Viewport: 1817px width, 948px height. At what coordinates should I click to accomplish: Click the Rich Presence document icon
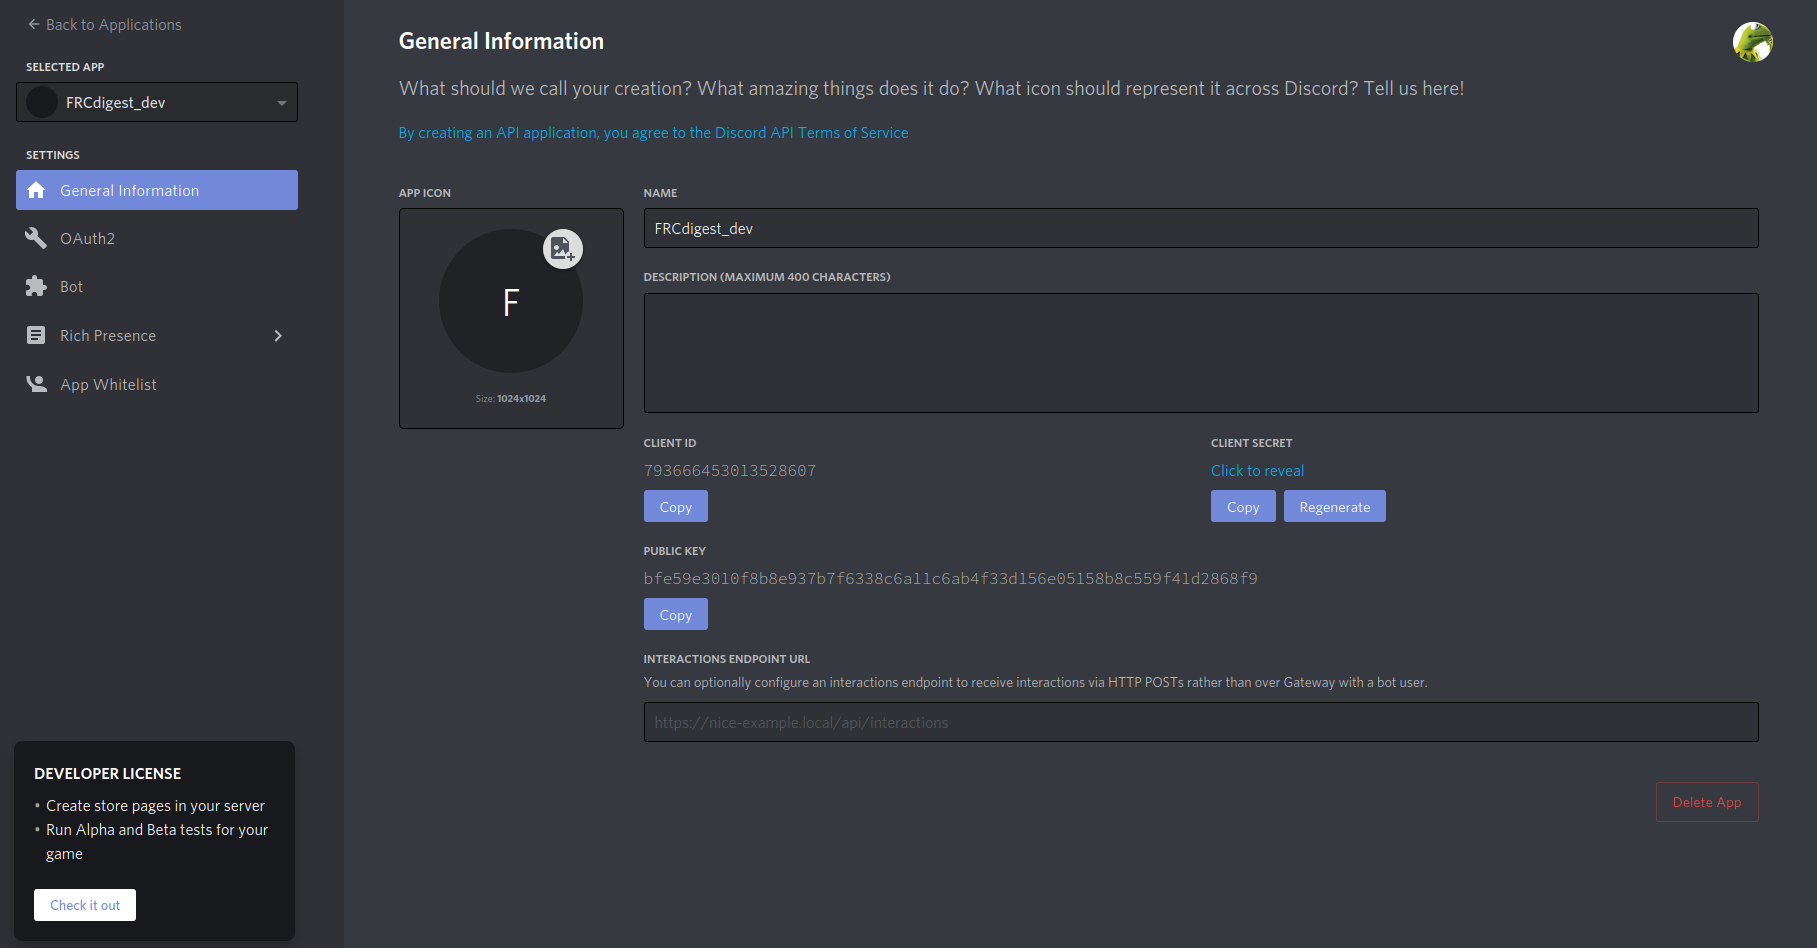pyautogui.click(x=36, y=335)
